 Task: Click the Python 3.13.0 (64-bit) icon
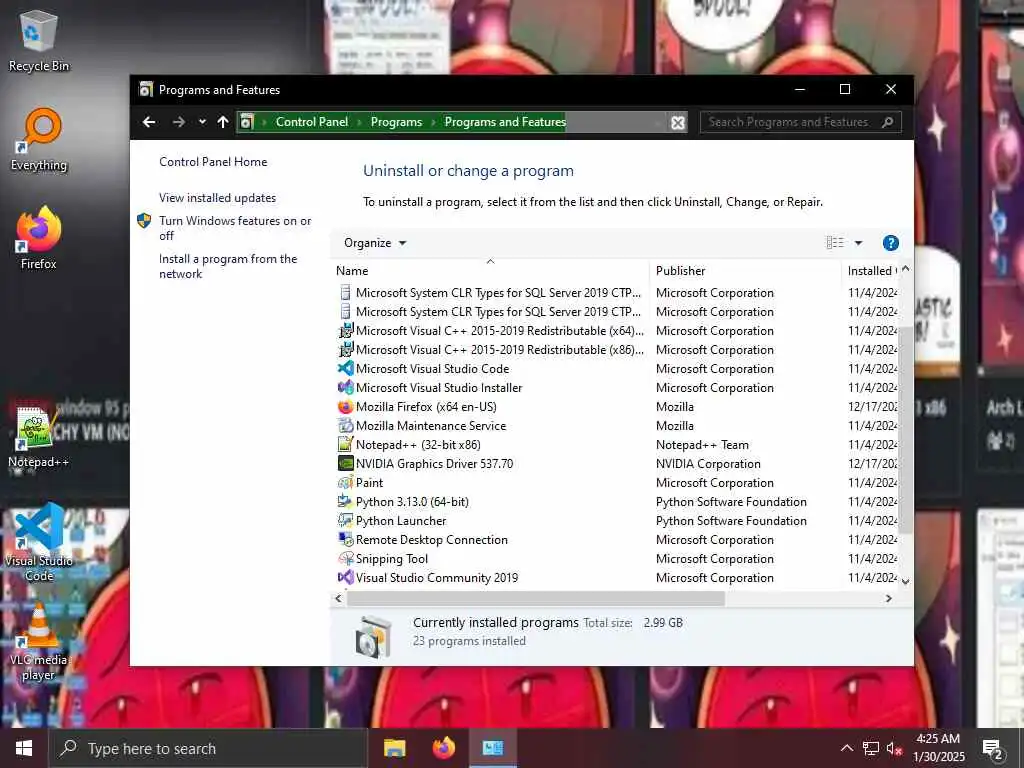[x=345, y=502]
